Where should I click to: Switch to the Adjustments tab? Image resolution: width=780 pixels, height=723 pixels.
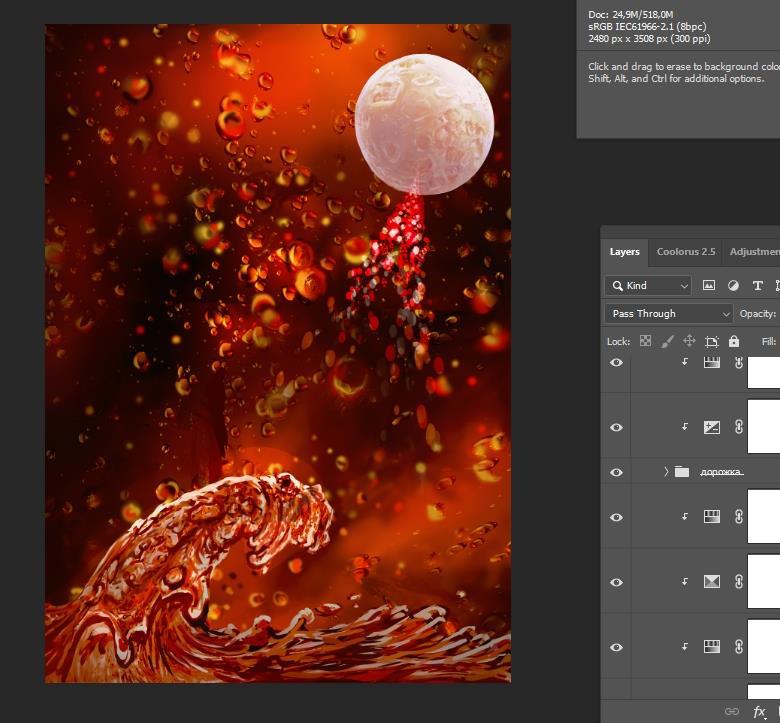click(754, 252)
